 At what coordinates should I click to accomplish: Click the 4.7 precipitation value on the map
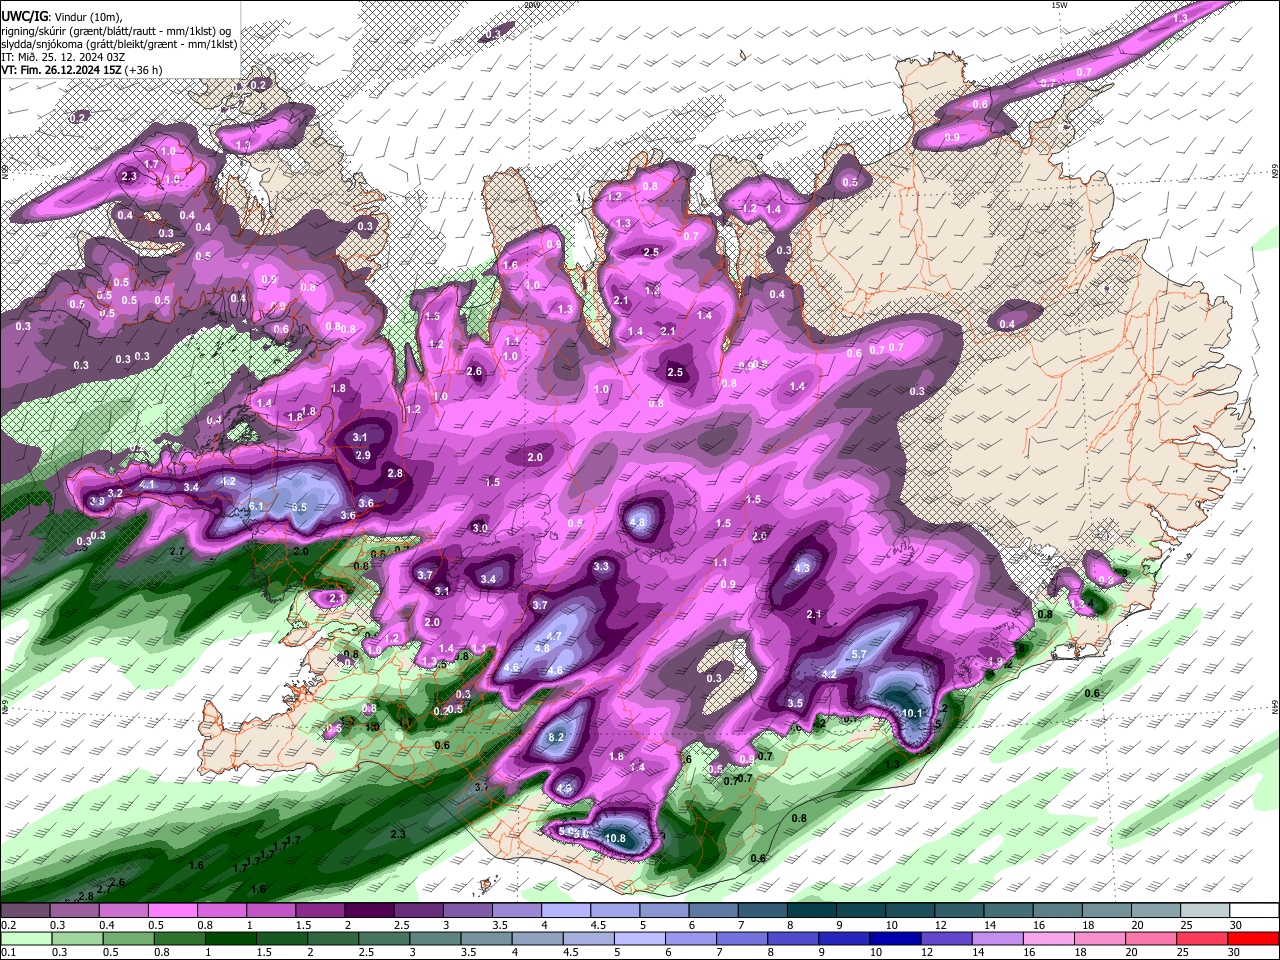pyautogui.click(x=556, y=636)
